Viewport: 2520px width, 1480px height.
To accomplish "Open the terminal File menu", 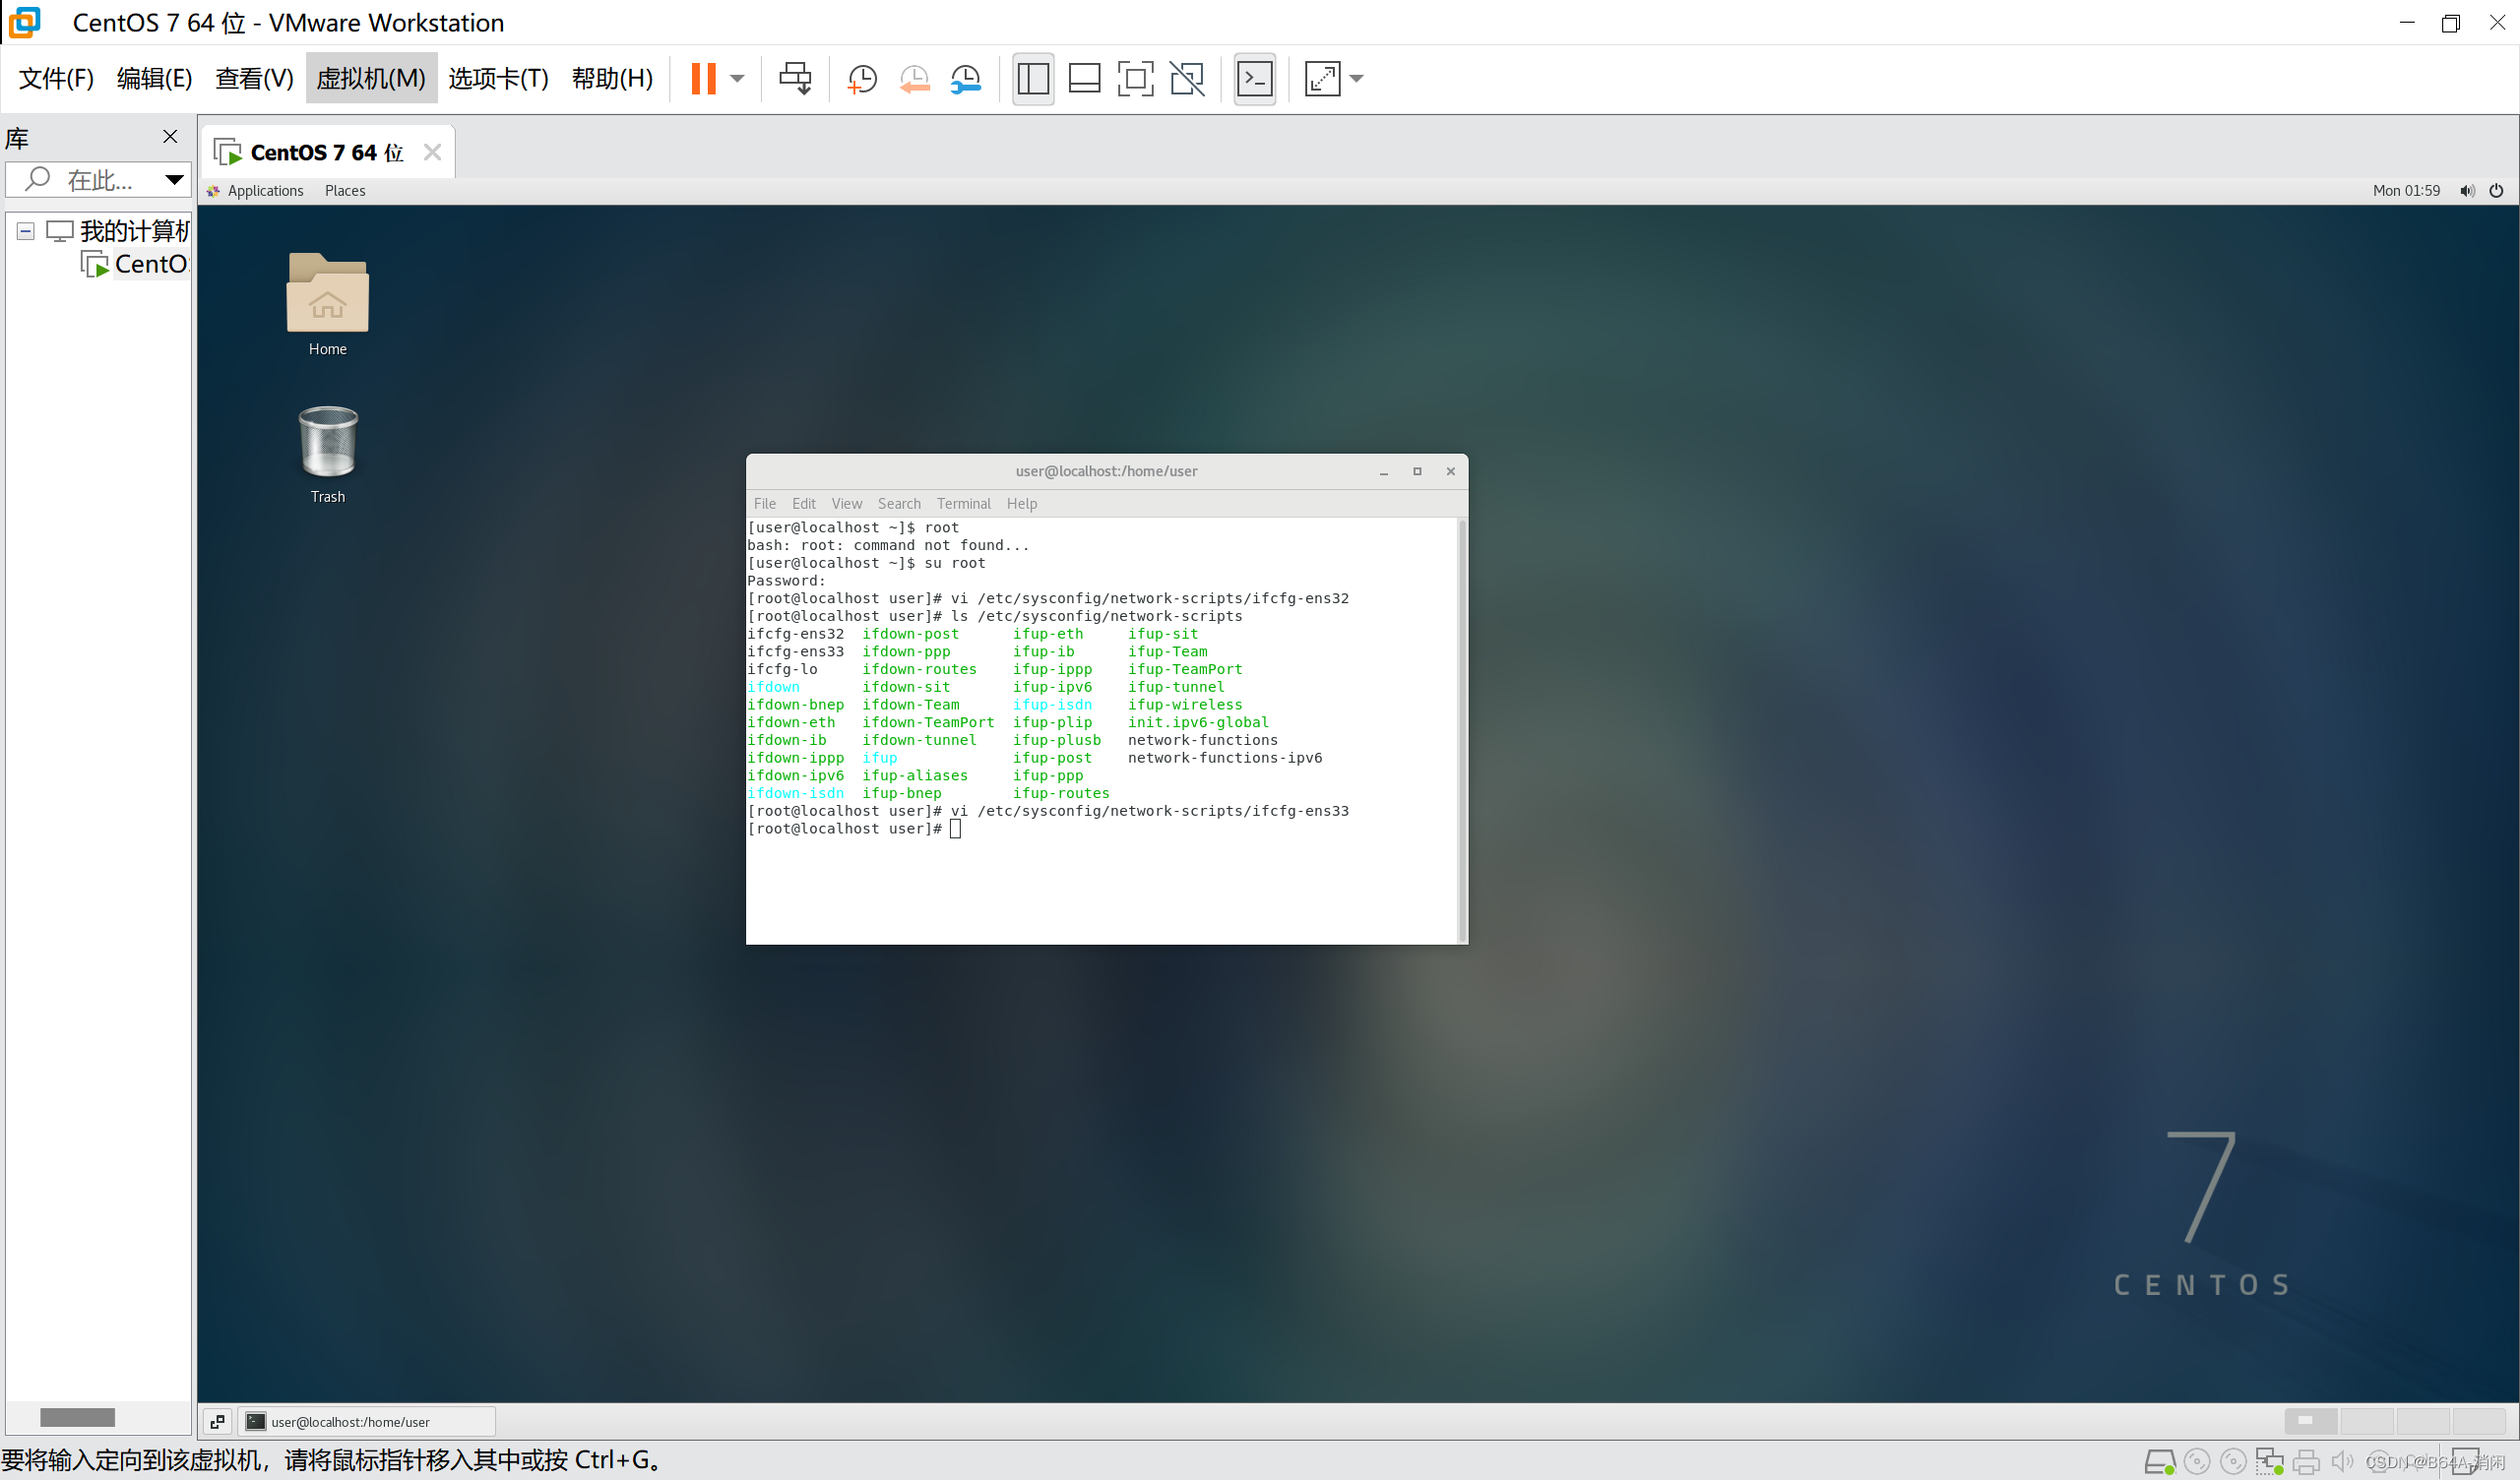I will pos(765,503).
